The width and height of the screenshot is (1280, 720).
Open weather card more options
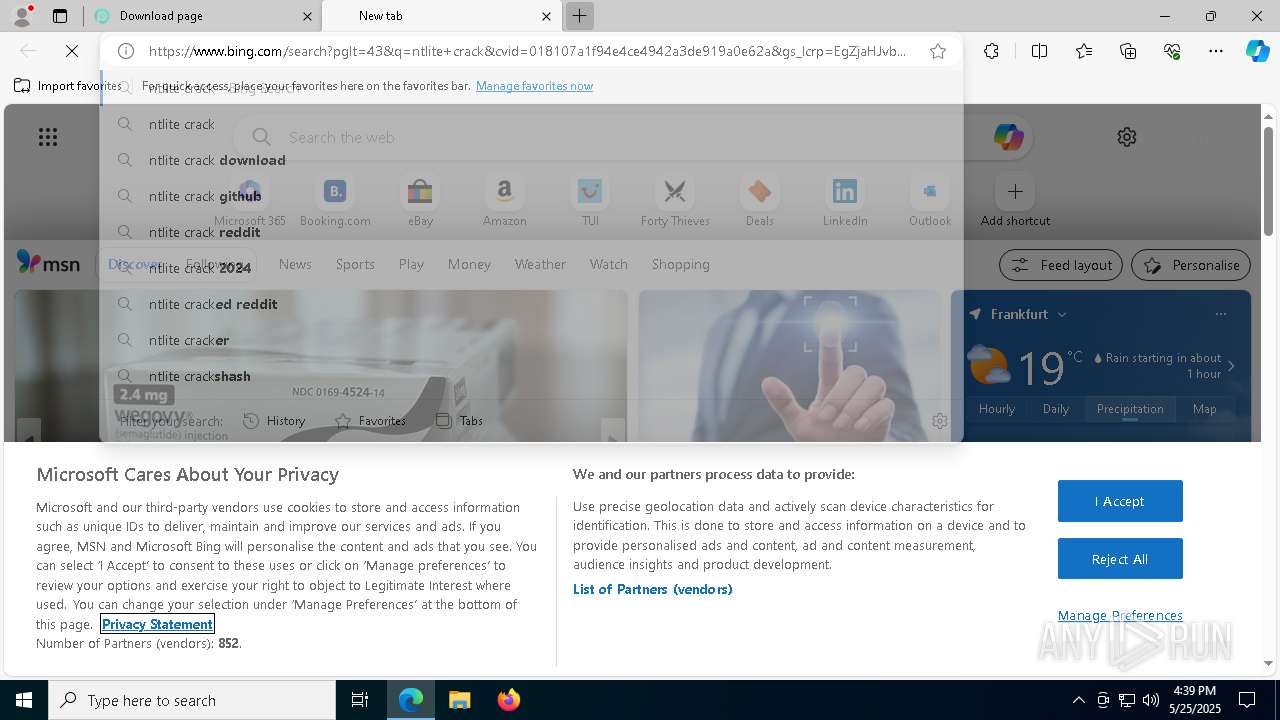[1221, 314]
